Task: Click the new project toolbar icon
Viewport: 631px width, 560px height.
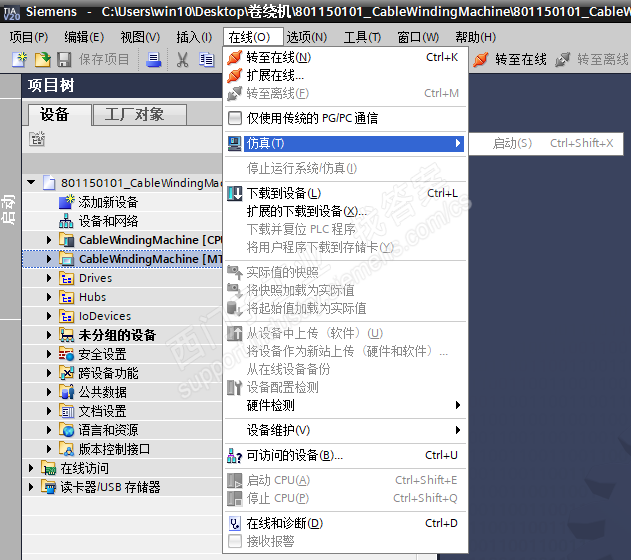Action: click(x=19, y=59)
